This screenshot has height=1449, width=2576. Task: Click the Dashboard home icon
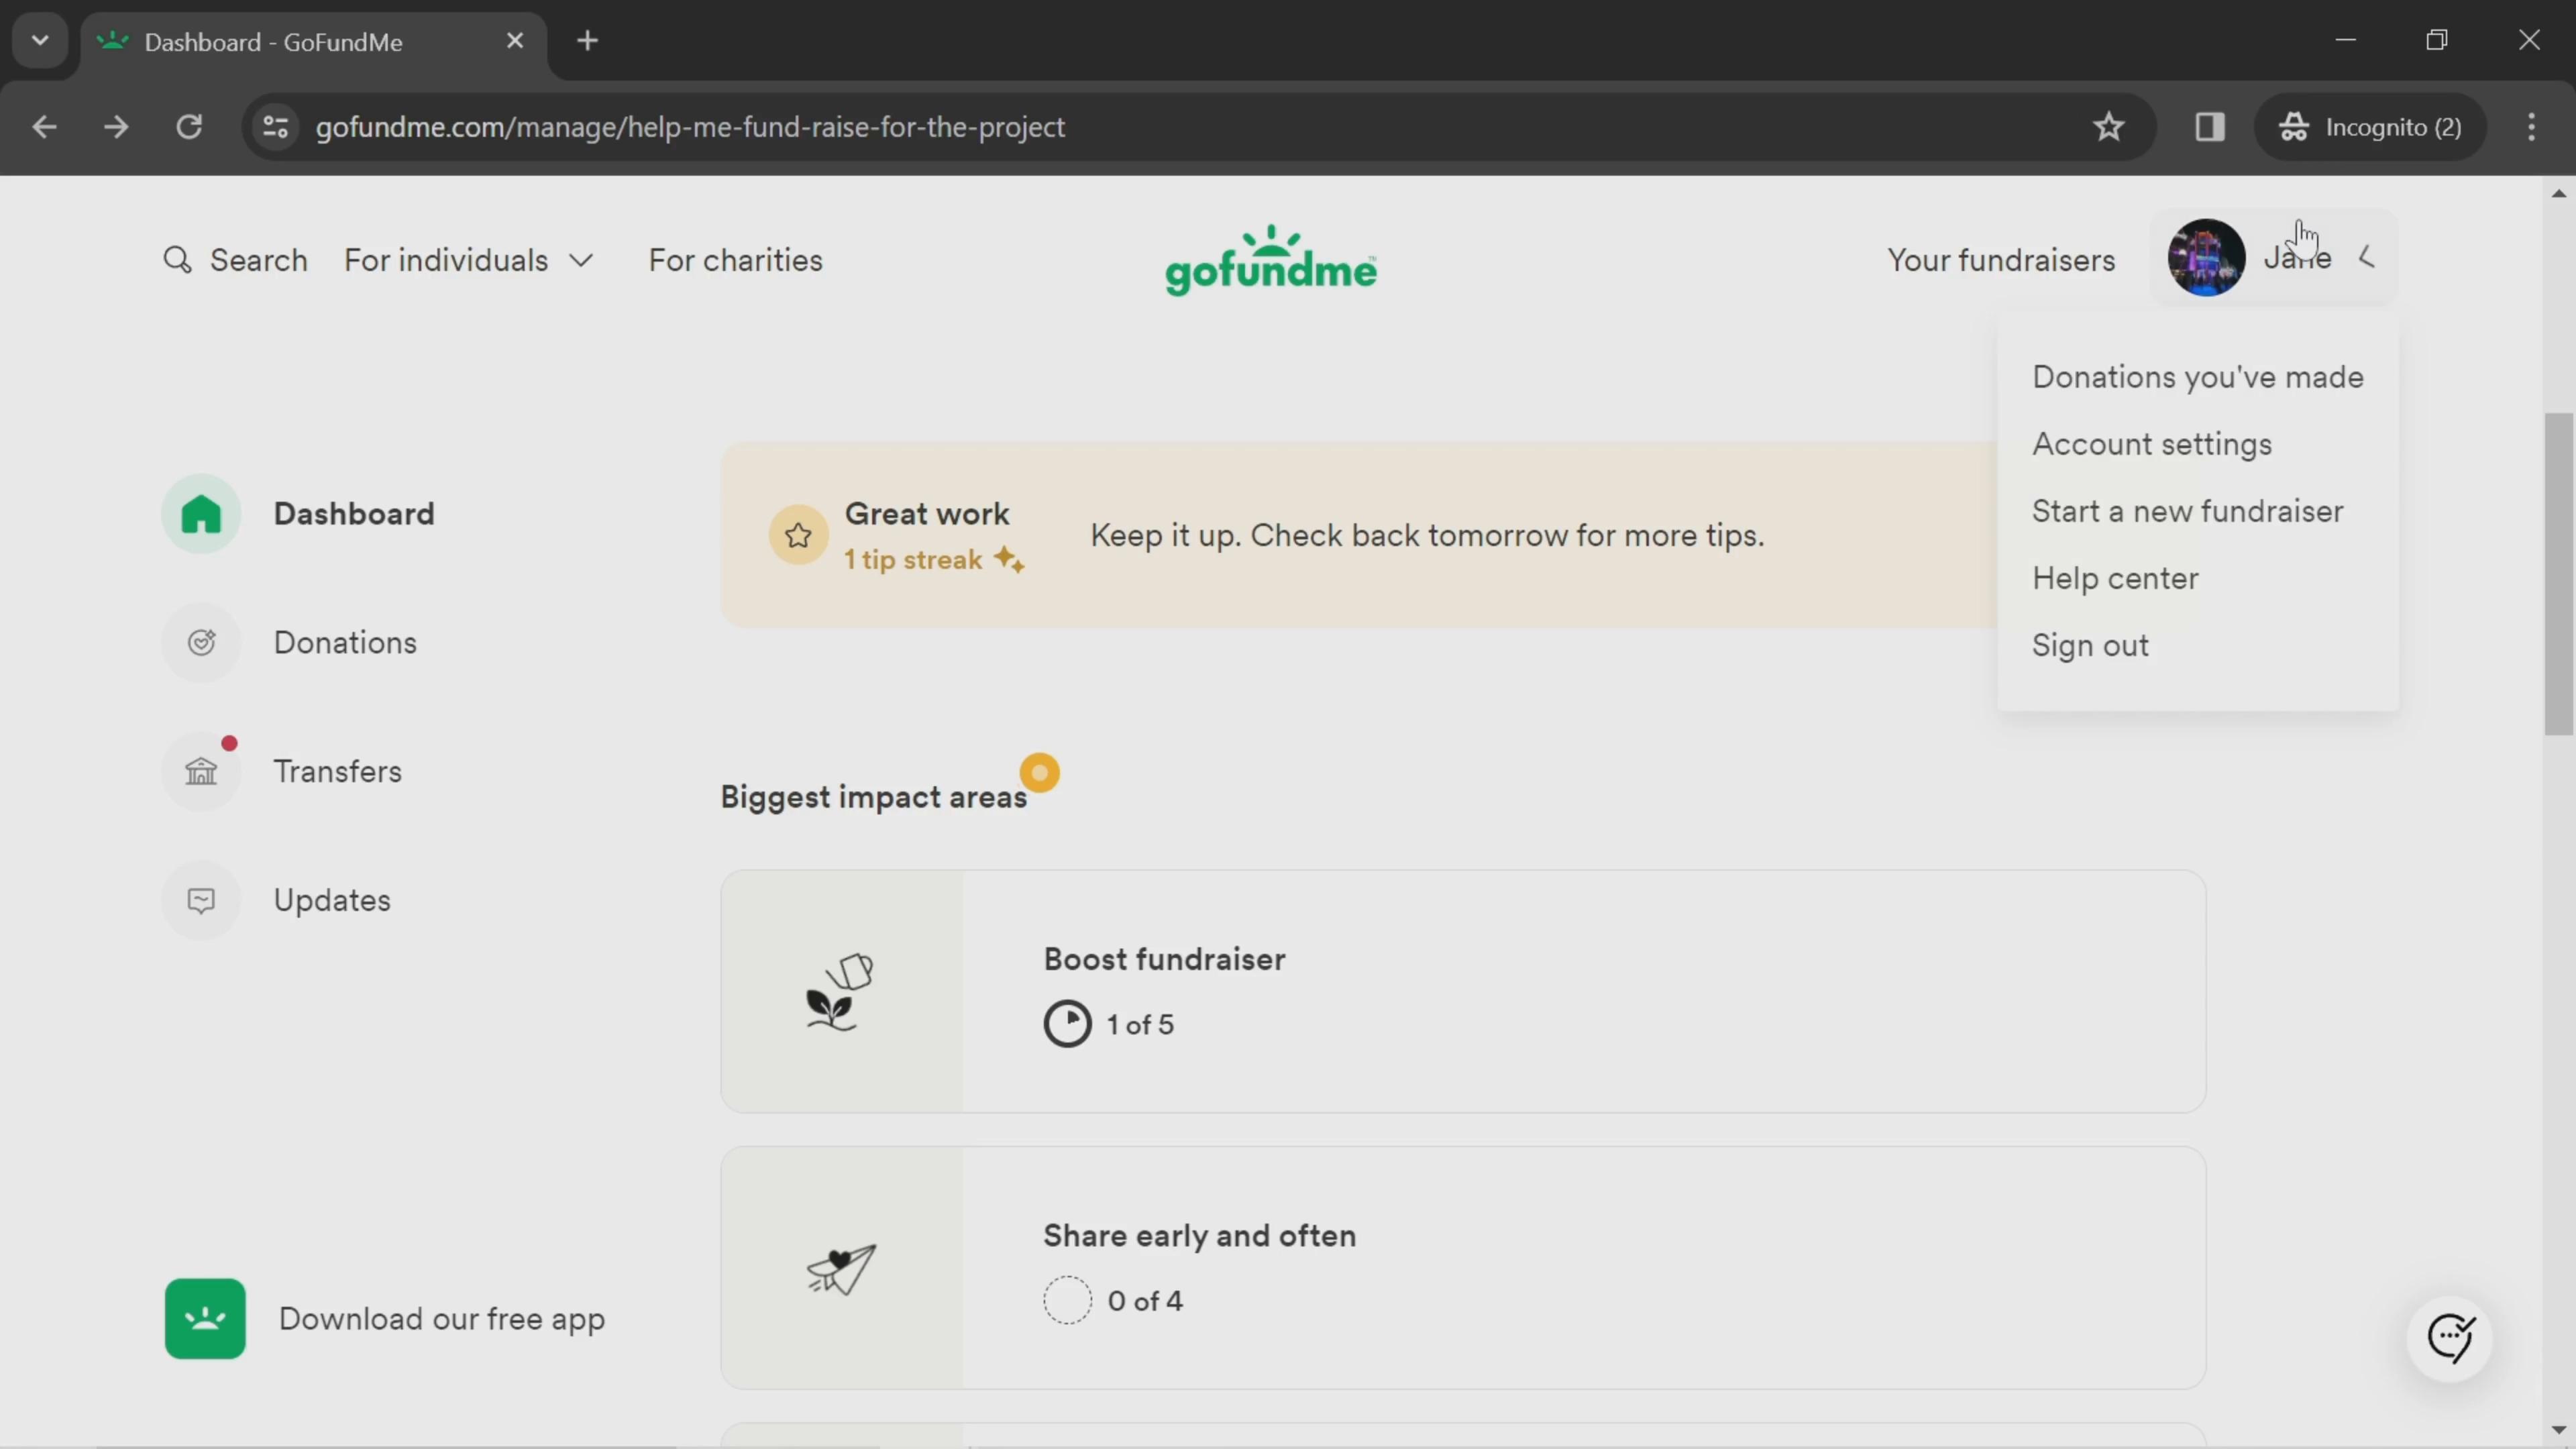202,513
